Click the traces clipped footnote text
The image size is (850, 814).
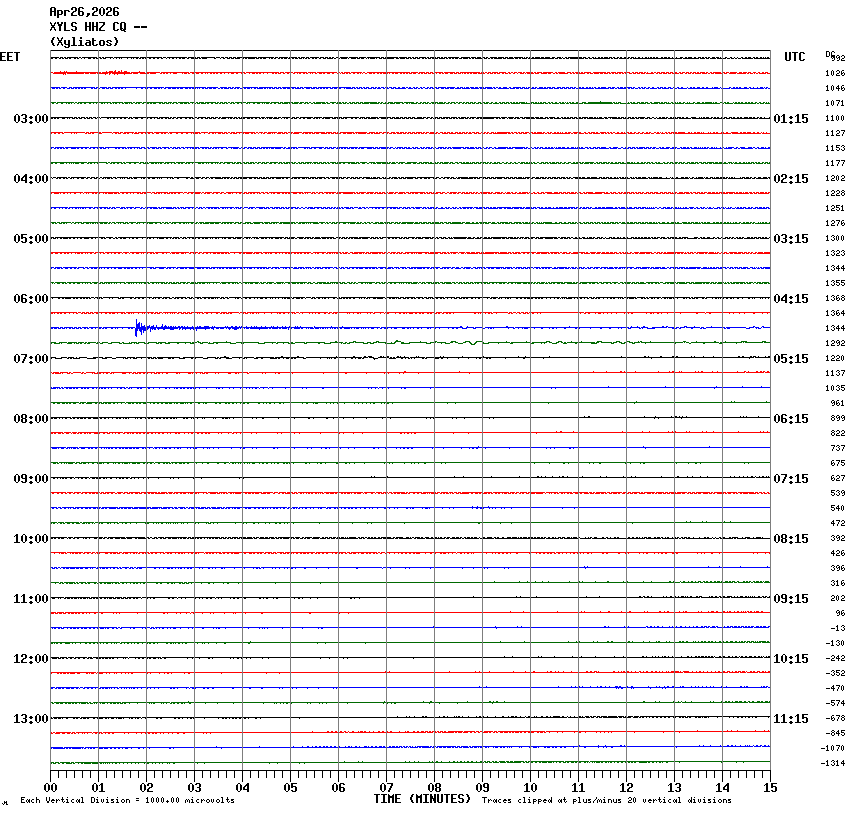click(606, 800)
